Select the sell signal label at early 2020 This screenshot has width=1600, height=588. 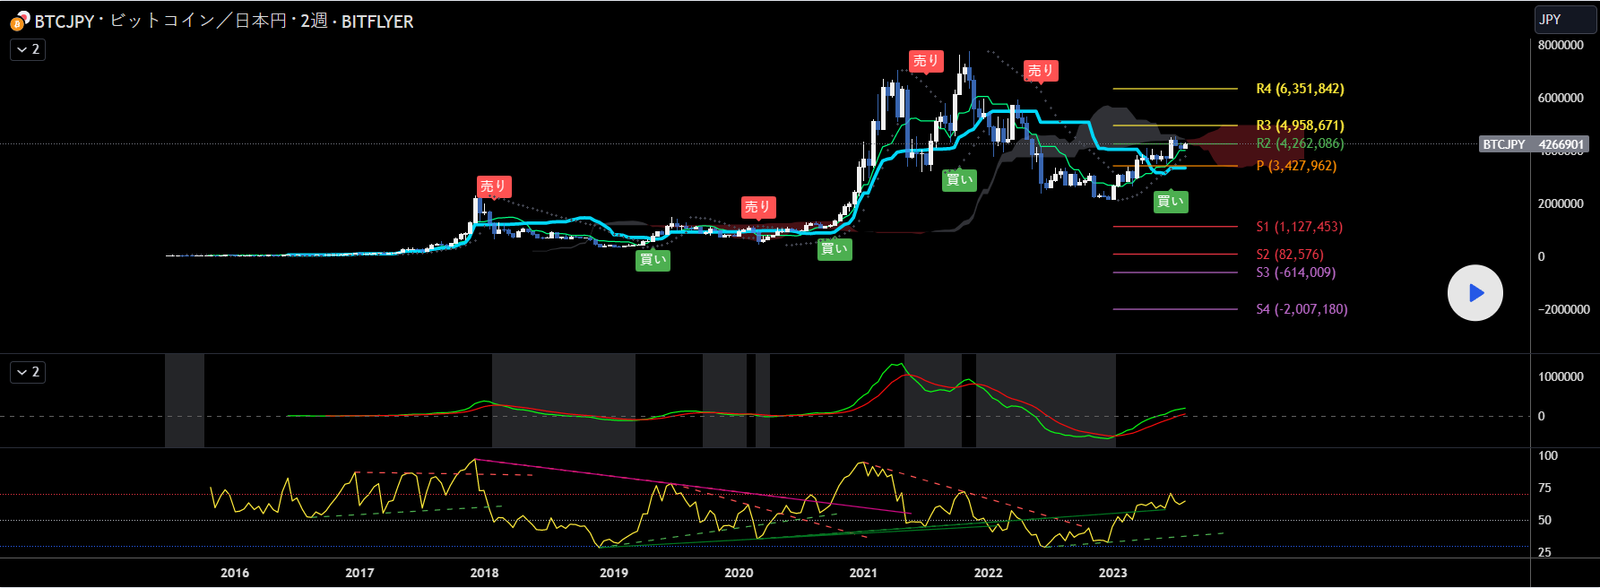(757, 207)
